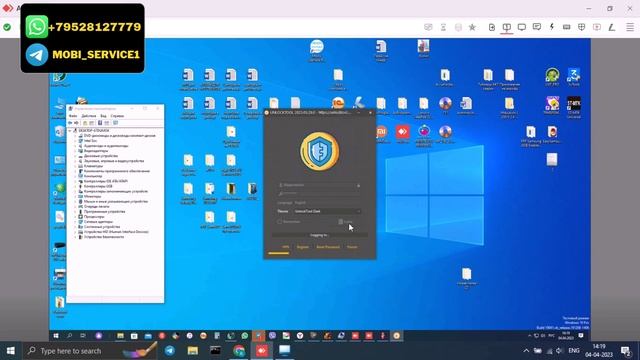Open the Вид menu in Device Manager

(103, 116)
